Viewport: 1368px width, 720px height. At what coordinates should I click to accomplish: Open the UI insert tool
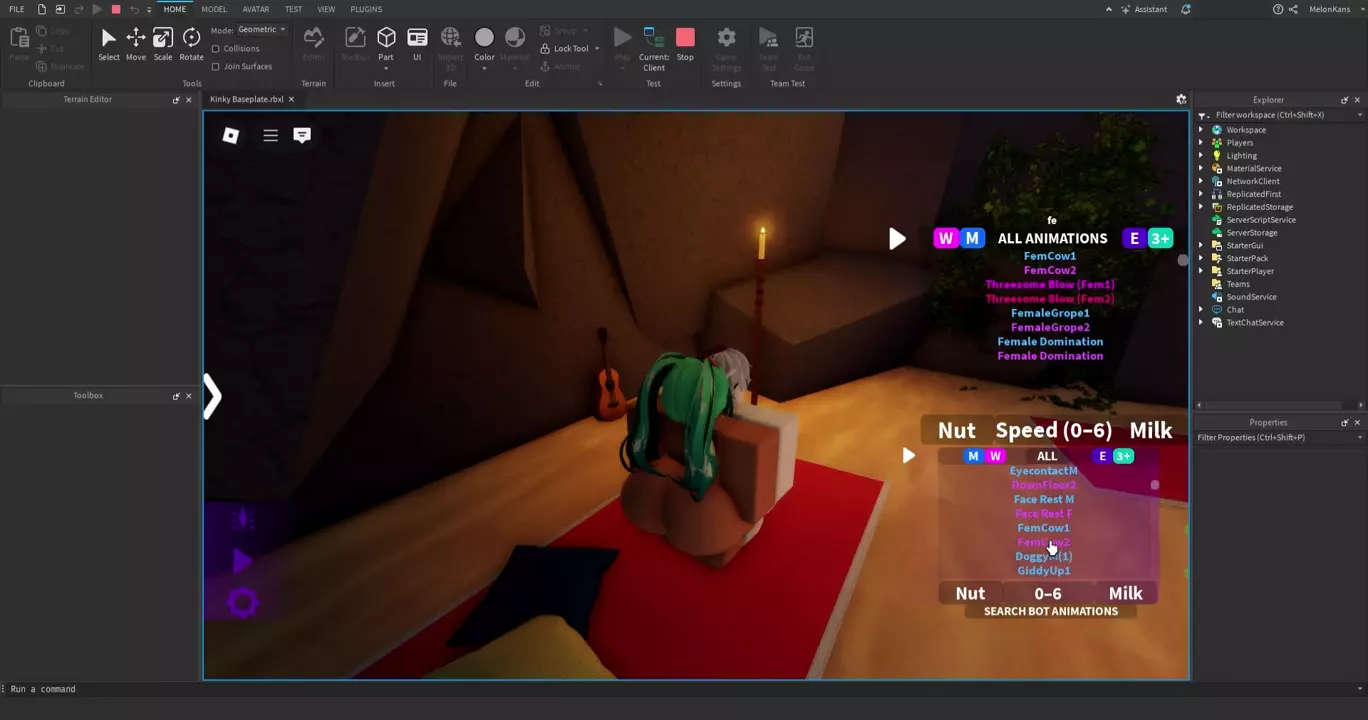coord(417,43)
